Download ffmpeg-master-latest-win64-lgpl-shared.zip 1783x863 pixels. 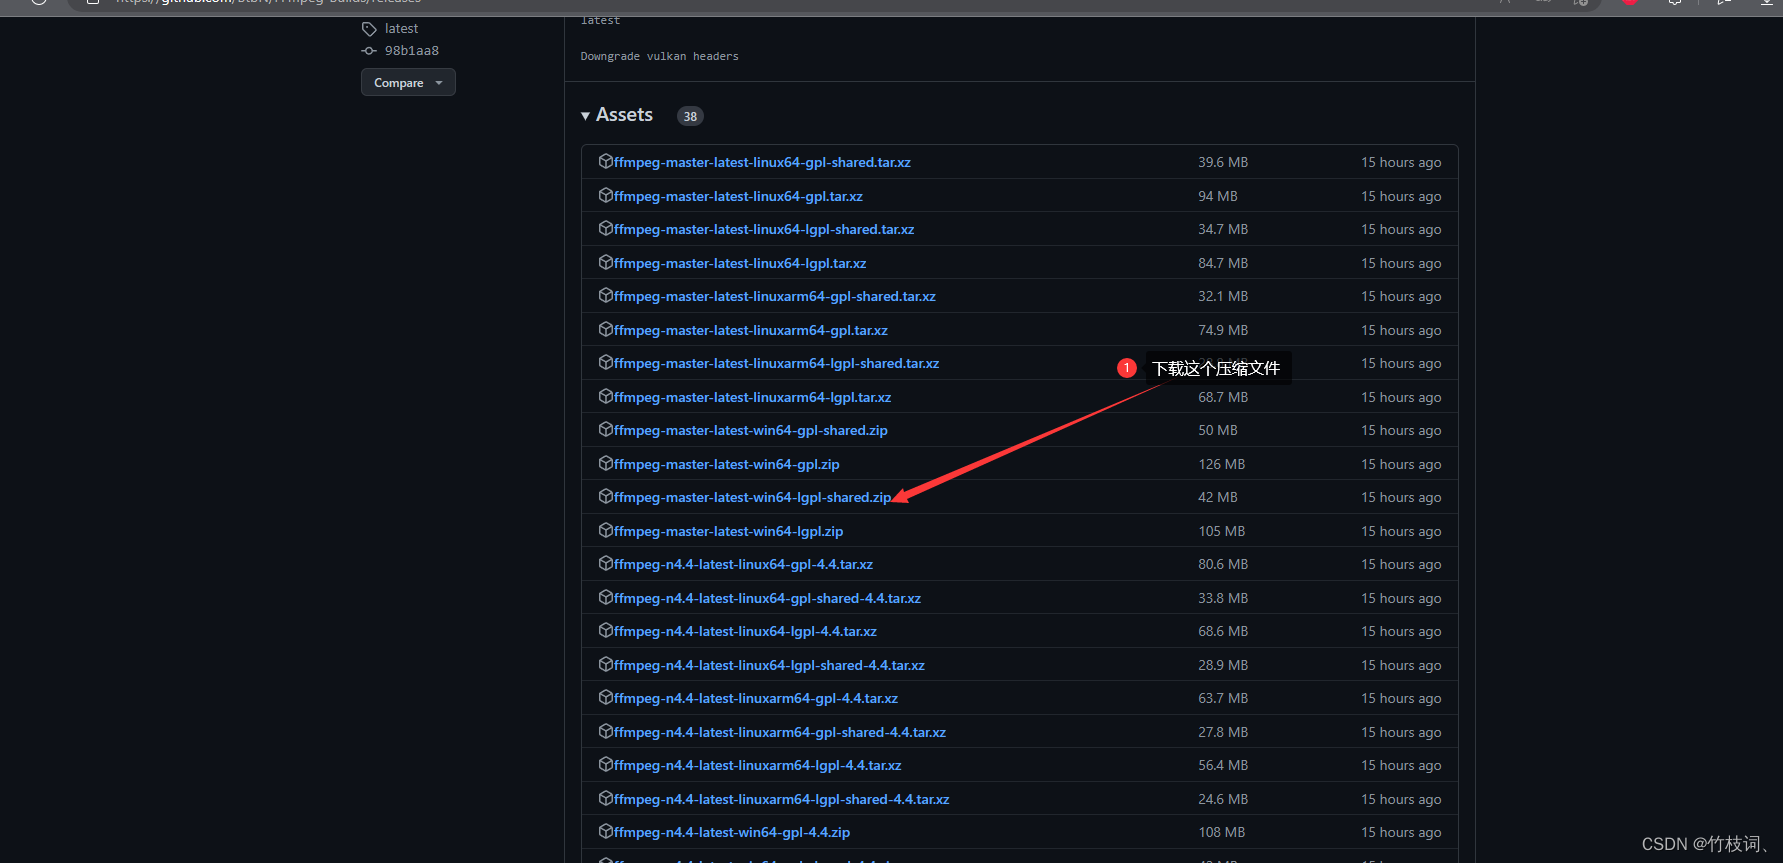tap(753, 497)
